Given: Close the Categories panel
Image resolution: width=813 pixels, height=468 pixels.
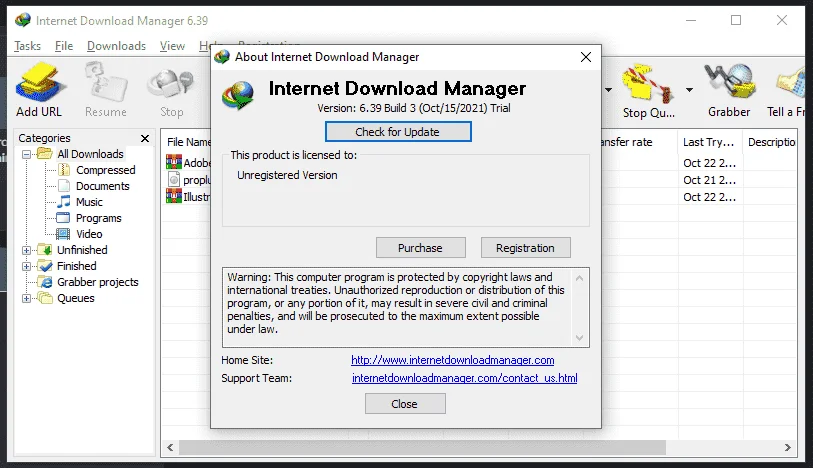Looking at the screenshot, I should tap(145, 138).
